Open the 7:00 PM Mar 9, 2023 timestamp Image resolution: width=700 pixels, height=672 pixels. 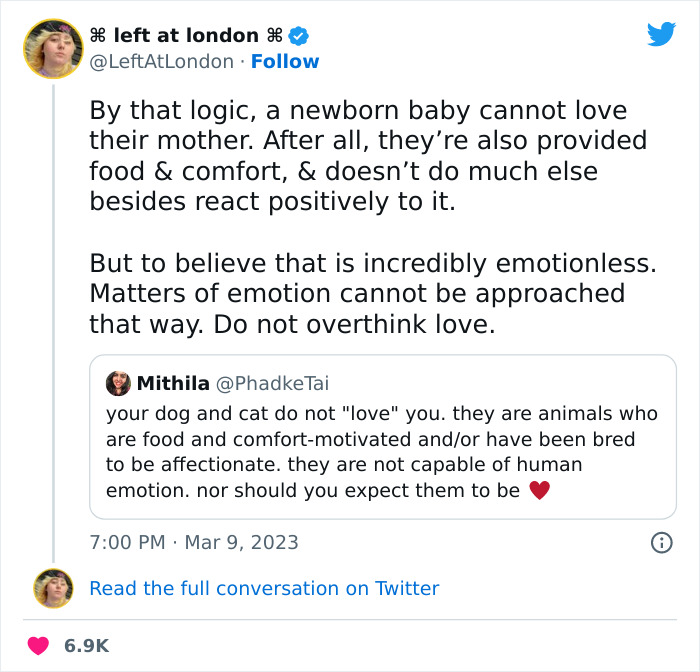(x=194, y=543)
